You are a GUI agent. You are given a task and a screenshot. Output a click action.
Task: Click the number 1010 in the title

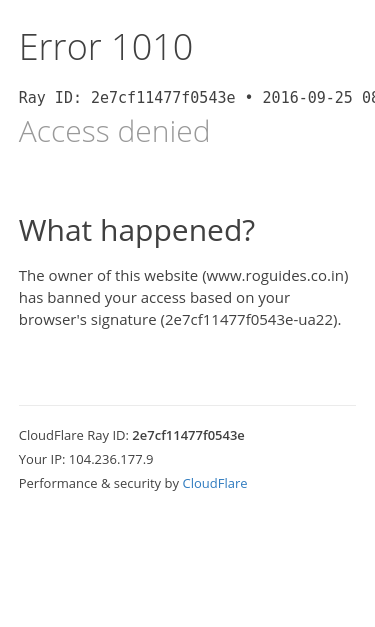(x=153, y=47)
